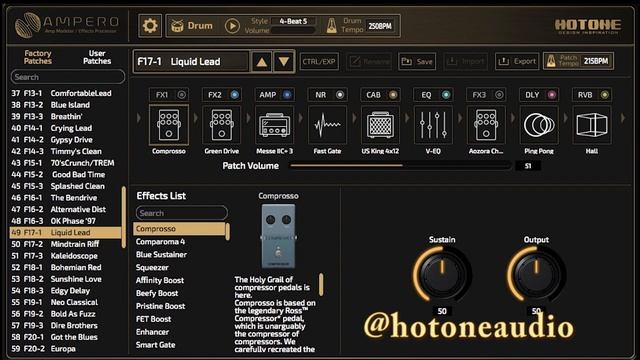
Task: Go to previous patch with up arrow
Action: (x=262, y=62)
